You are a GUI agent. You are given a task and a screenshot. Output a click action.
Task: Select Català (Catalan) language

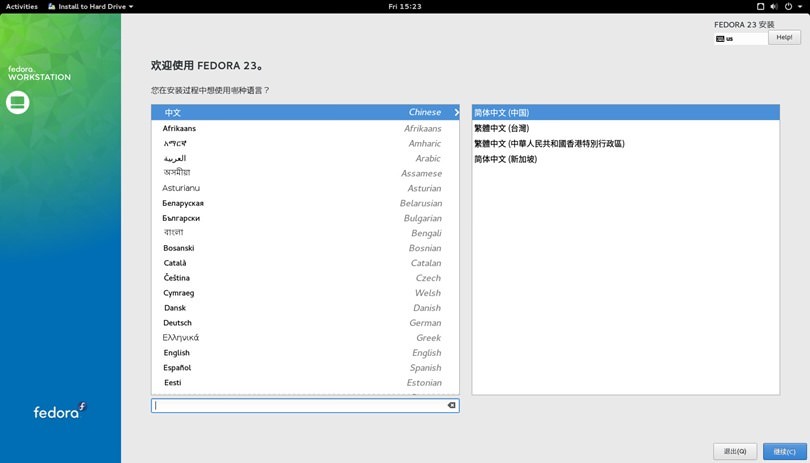tap(305, 263)
